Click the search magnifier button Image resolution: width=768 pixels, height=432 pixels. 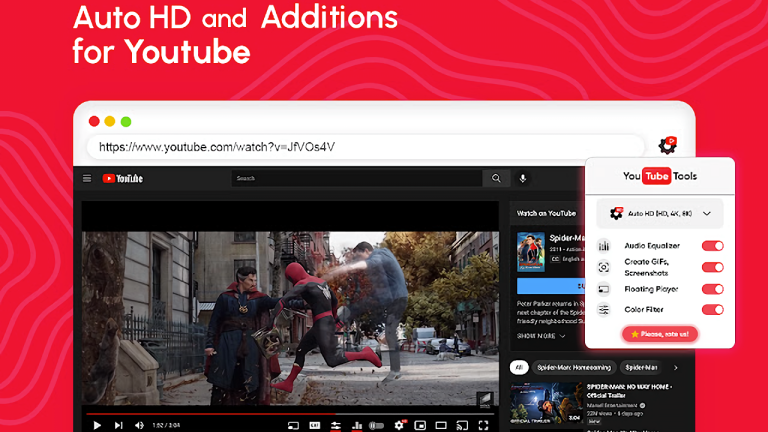[x=496, y=178]
